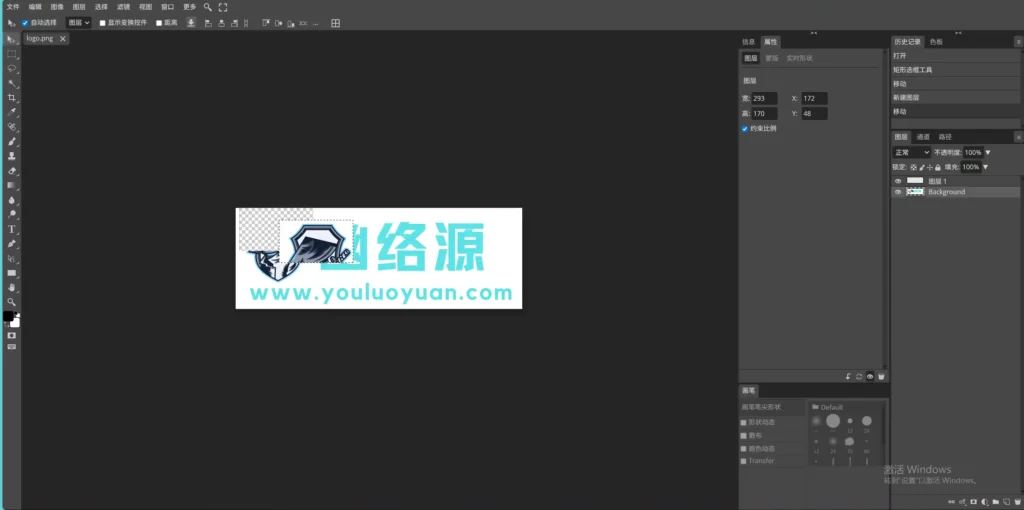The image size is (1024, 510).
Task: Select the Path Selection tool
Action: pos(12,259)
